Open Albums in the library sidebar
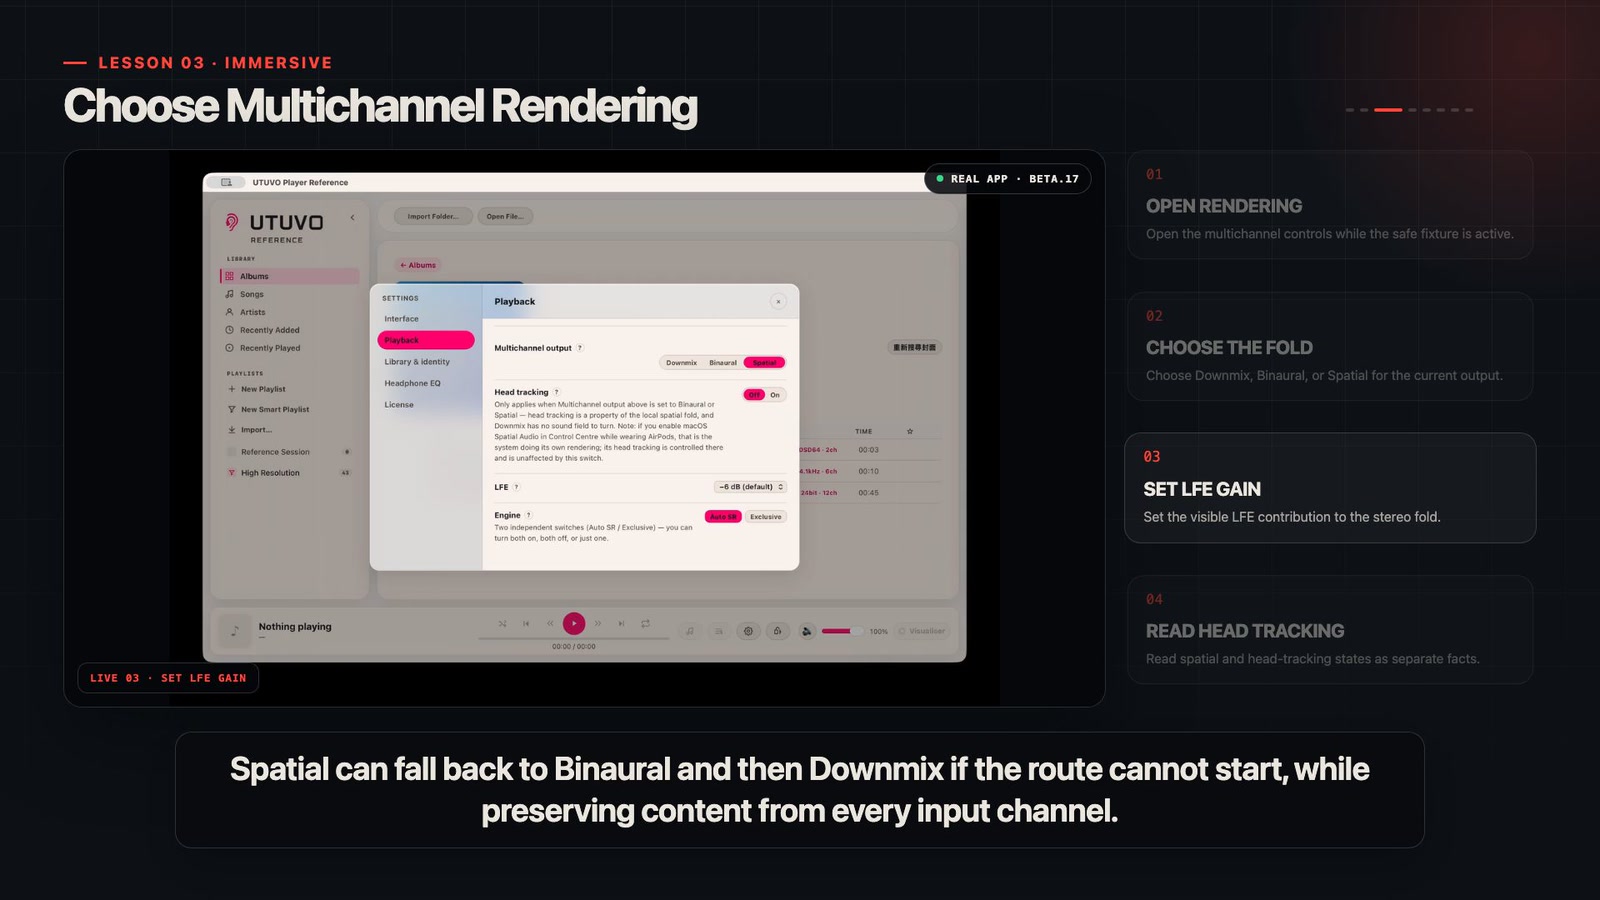This screenshot has width=1600, height=900. 290,276
